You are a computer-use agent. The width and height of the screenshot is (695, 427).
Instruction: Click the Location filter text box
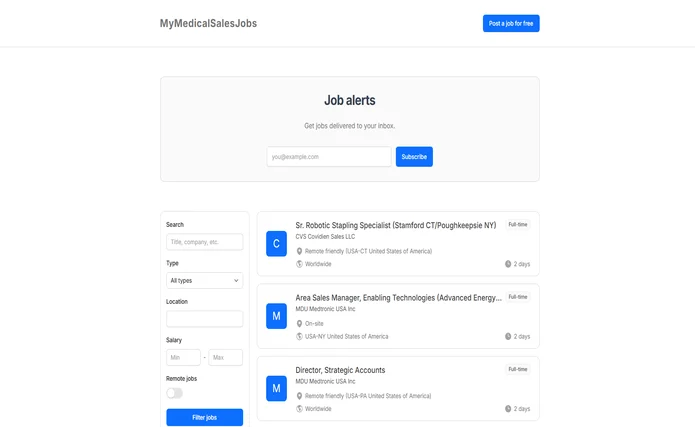pyautogui.click(x=204, y=319)
